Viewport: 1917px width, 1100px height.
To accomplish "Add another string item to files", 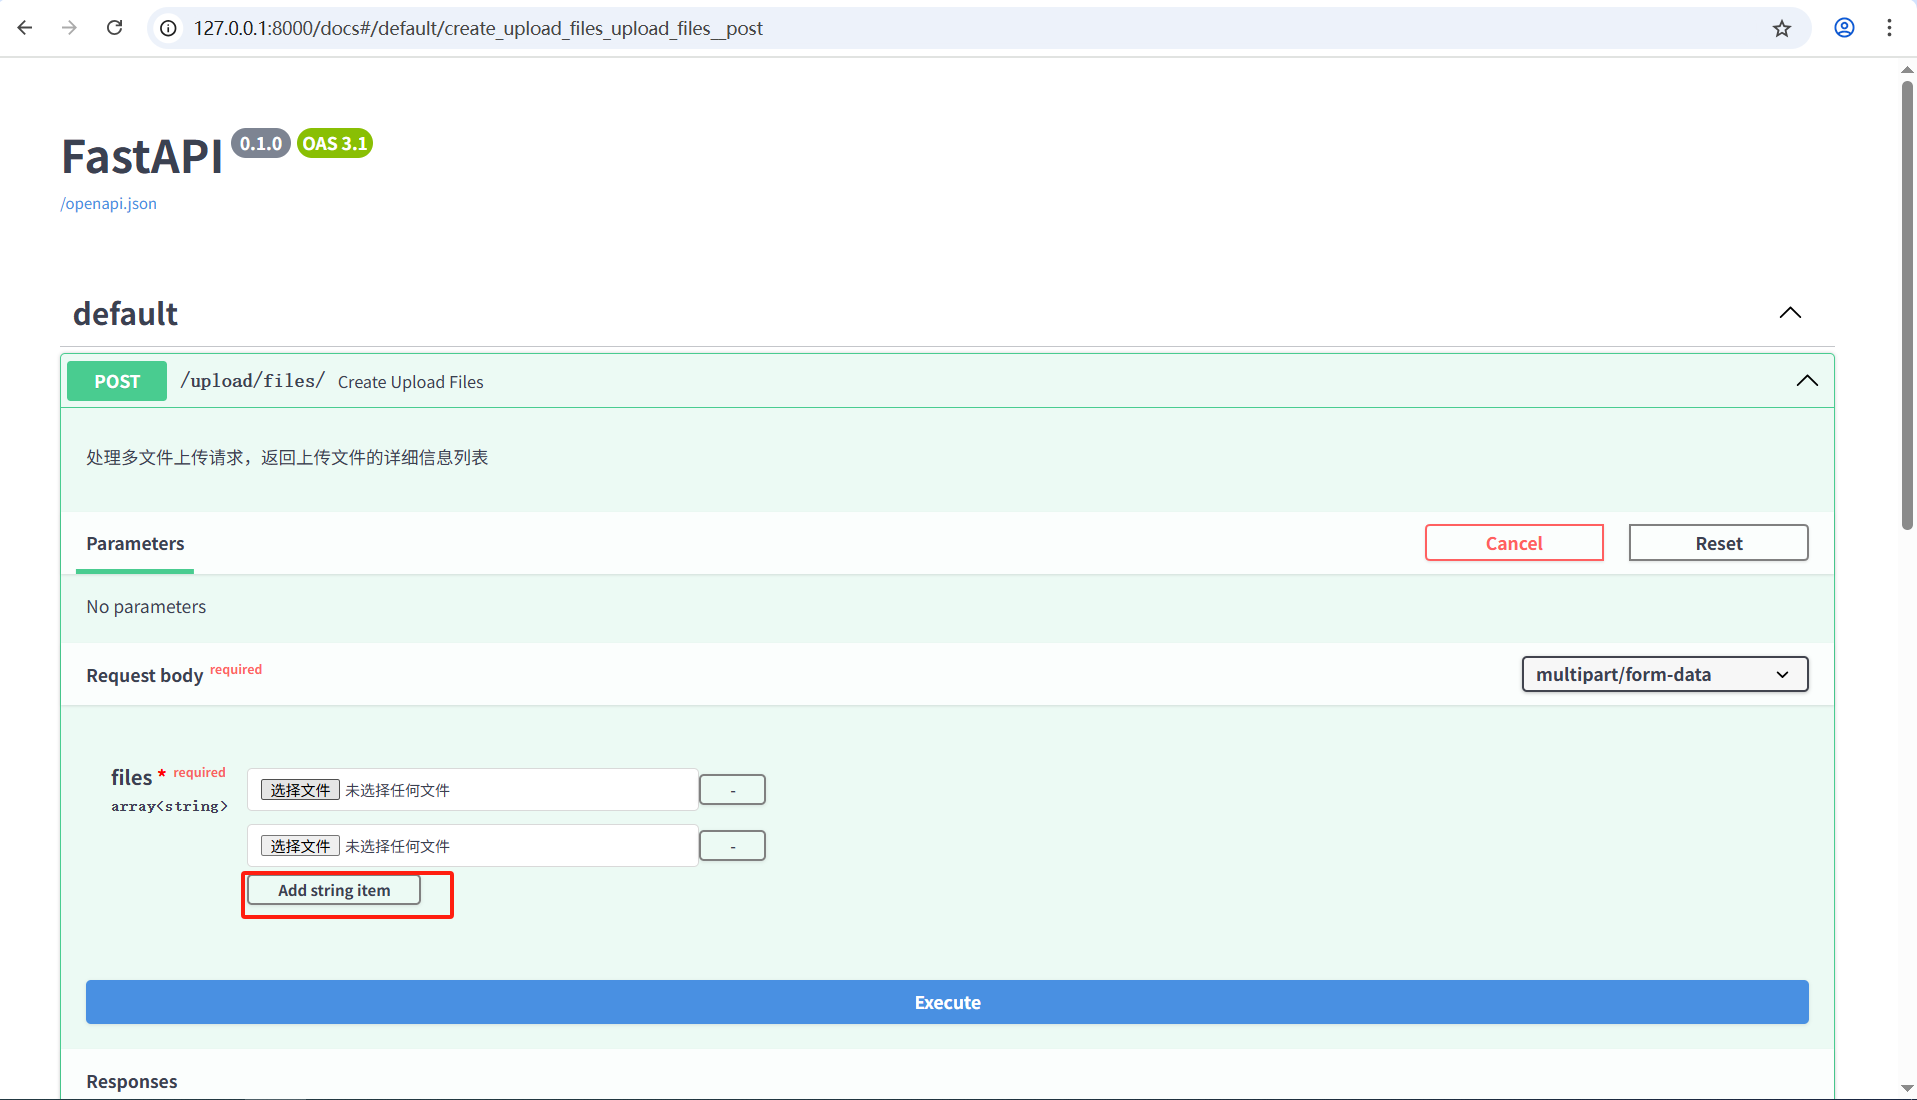I will 334,890.
